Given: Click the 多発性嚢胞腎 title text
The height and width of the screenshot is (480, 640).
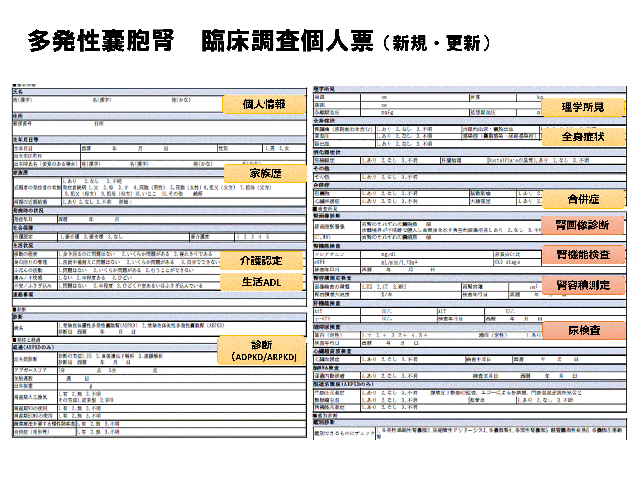Looking at the screenshot, I should coord(101,41).
